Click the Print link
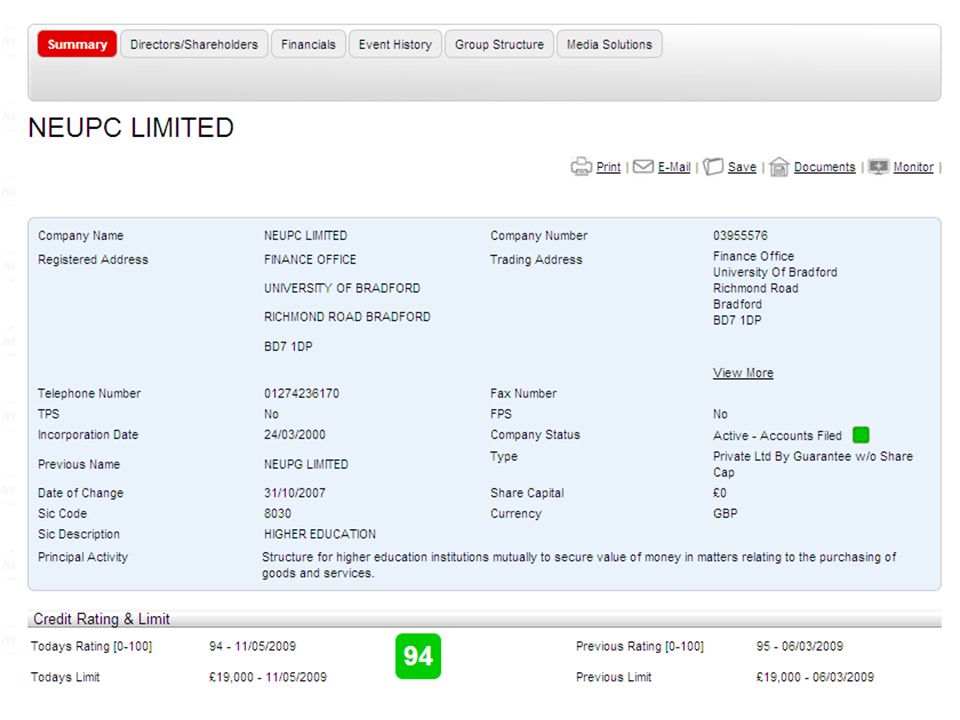This screenshot has width=960, height=720. (609, 167)
